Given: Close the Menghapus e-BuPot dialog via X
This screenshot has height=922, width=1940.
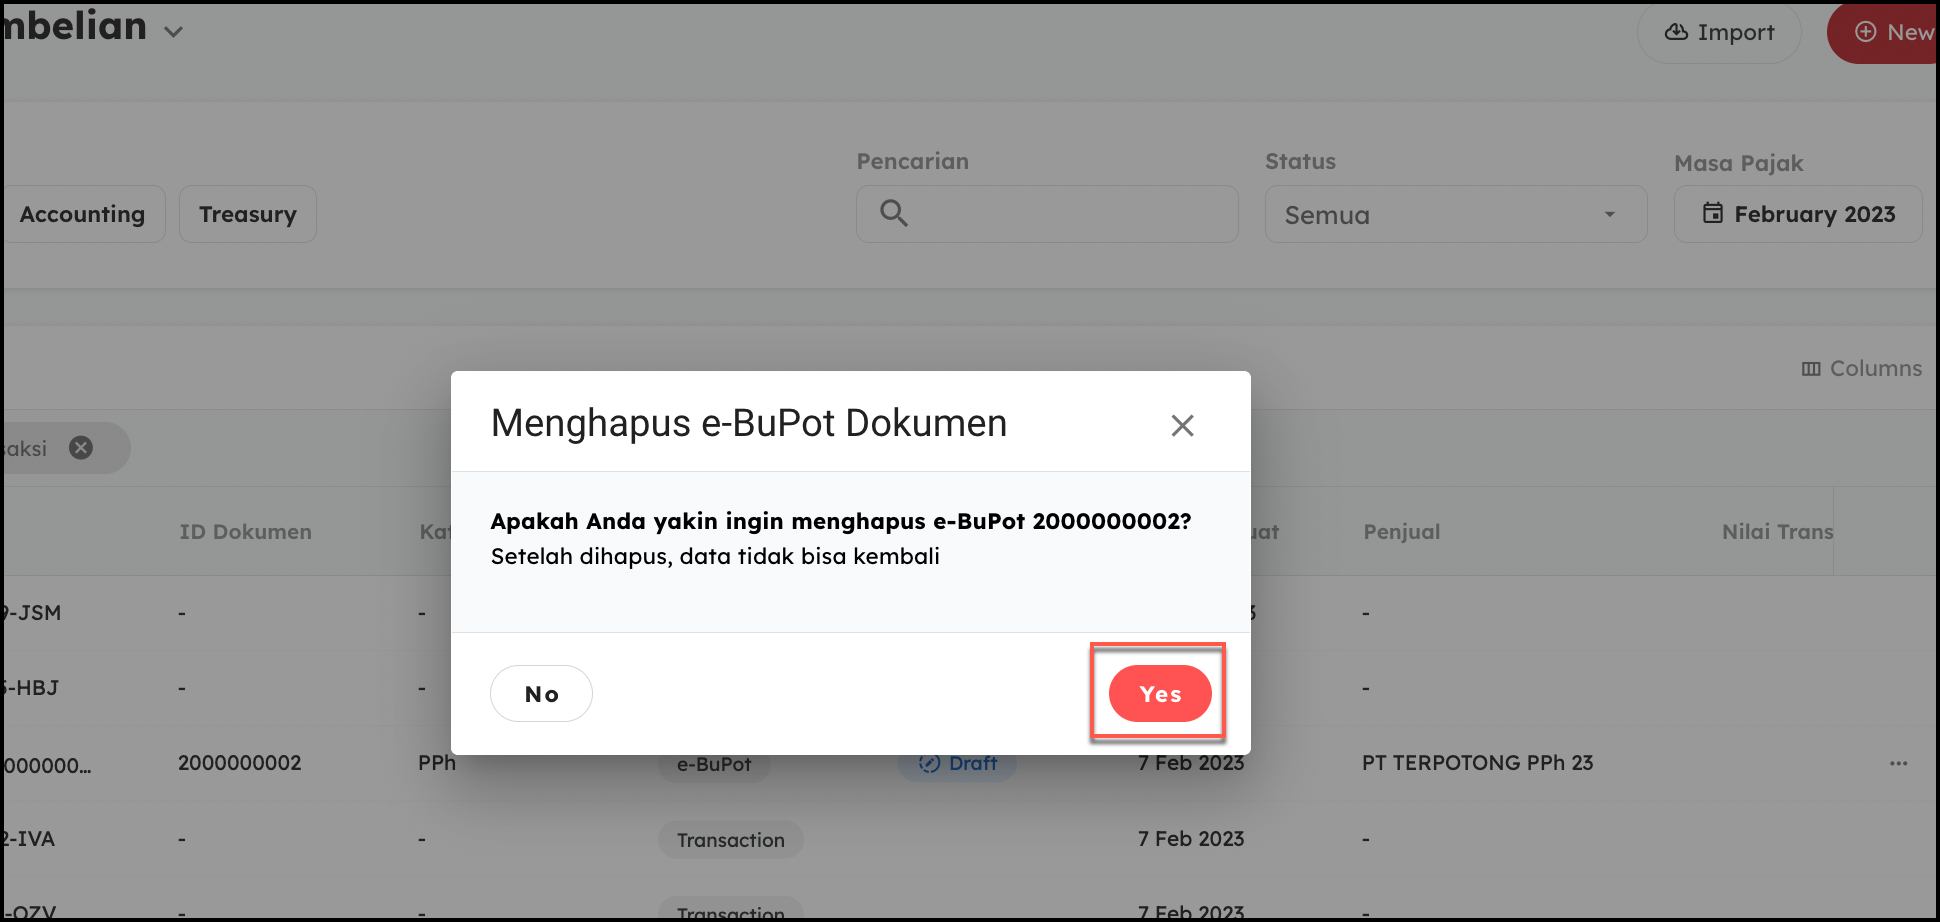Looking at the screenshot, I should tap(1182, 426).
